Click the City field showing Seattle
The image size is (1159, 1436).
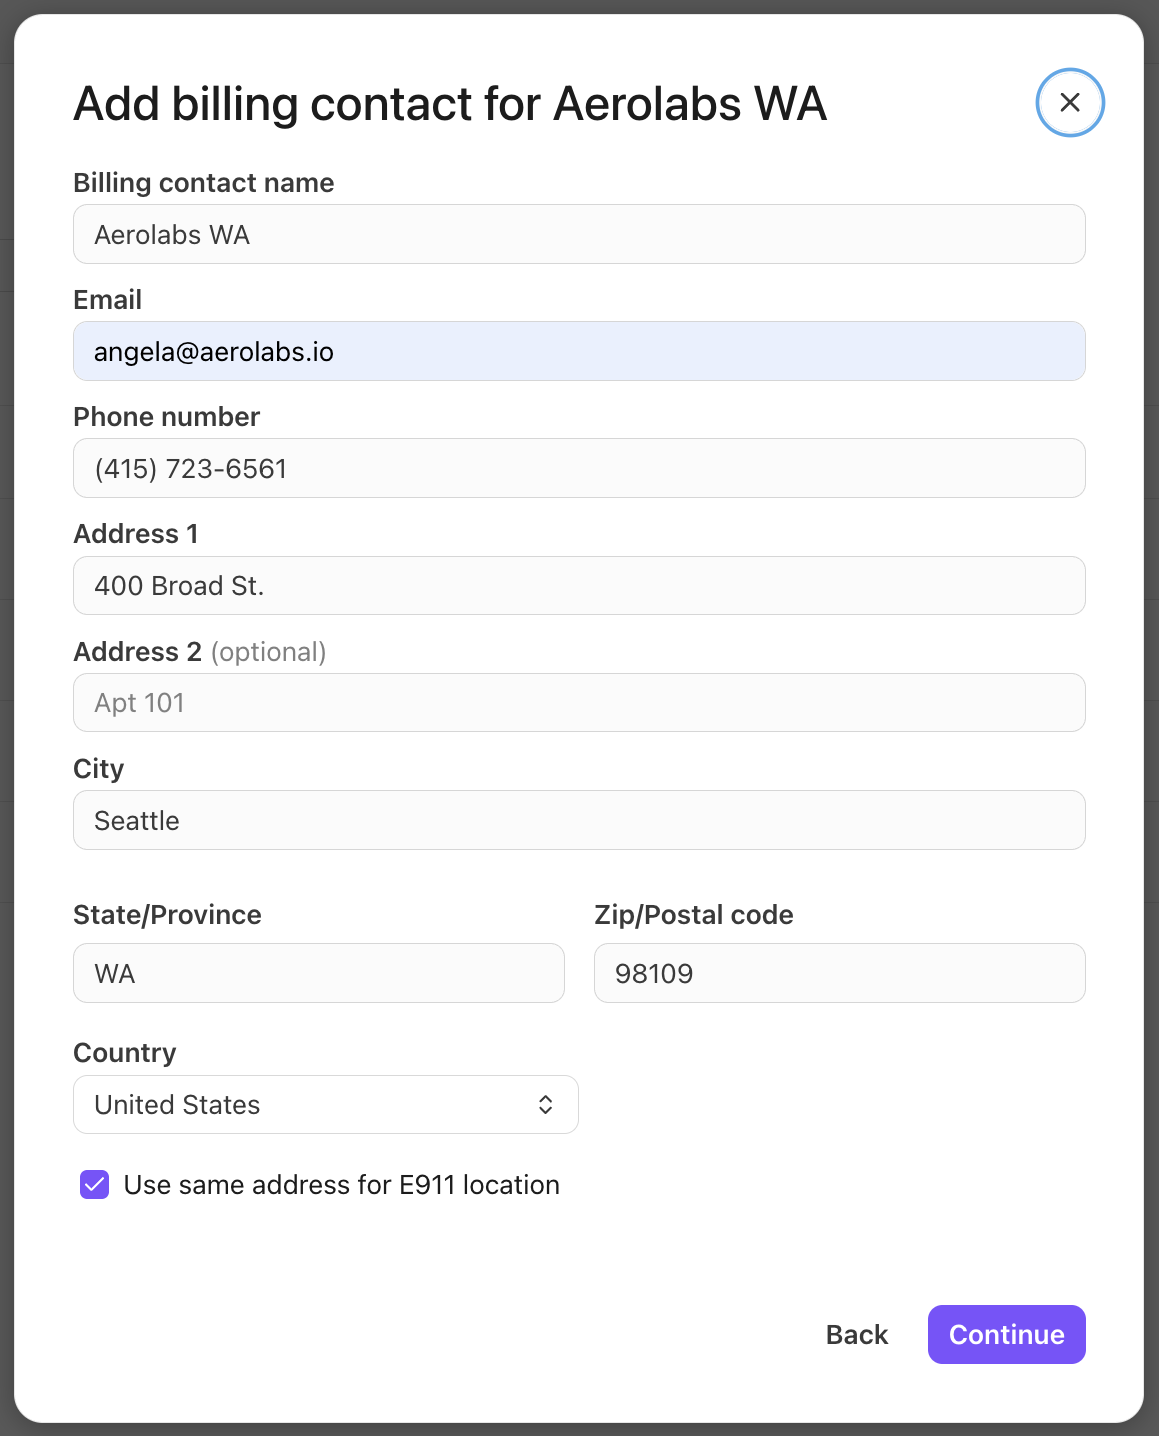coord(579,820)
